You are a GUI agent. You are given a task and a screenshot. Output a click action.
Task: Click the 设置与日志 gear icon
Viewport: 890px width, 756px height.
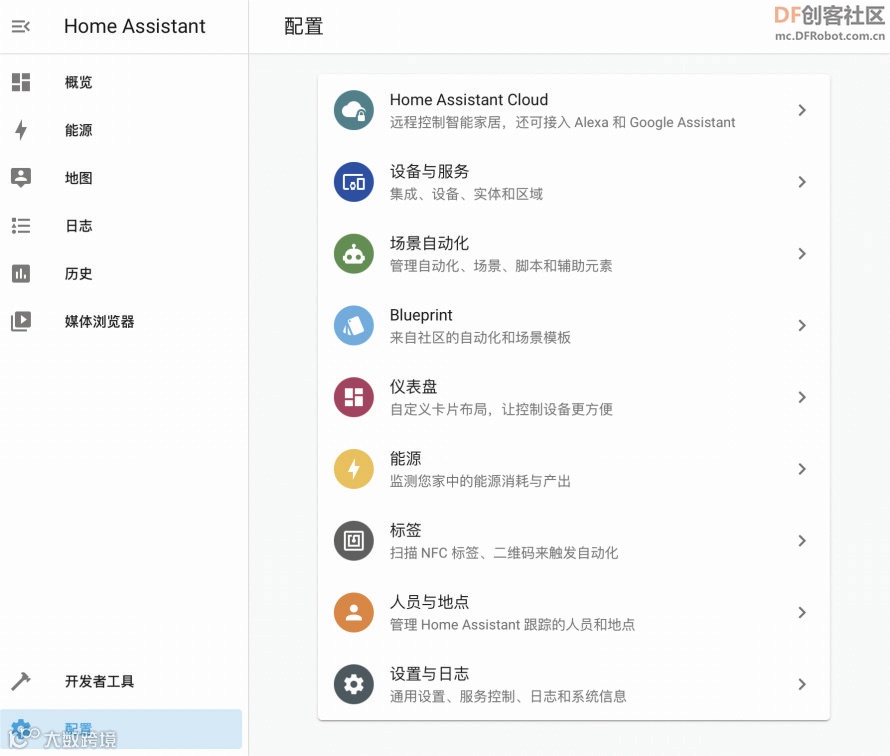354,684
